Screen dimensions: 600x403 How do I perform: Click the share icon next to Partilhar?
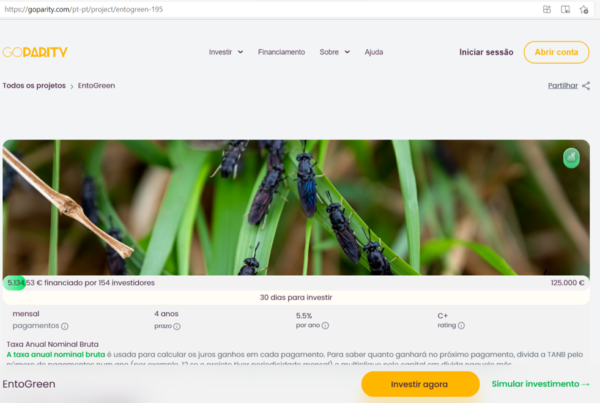(x=586, y=86)
